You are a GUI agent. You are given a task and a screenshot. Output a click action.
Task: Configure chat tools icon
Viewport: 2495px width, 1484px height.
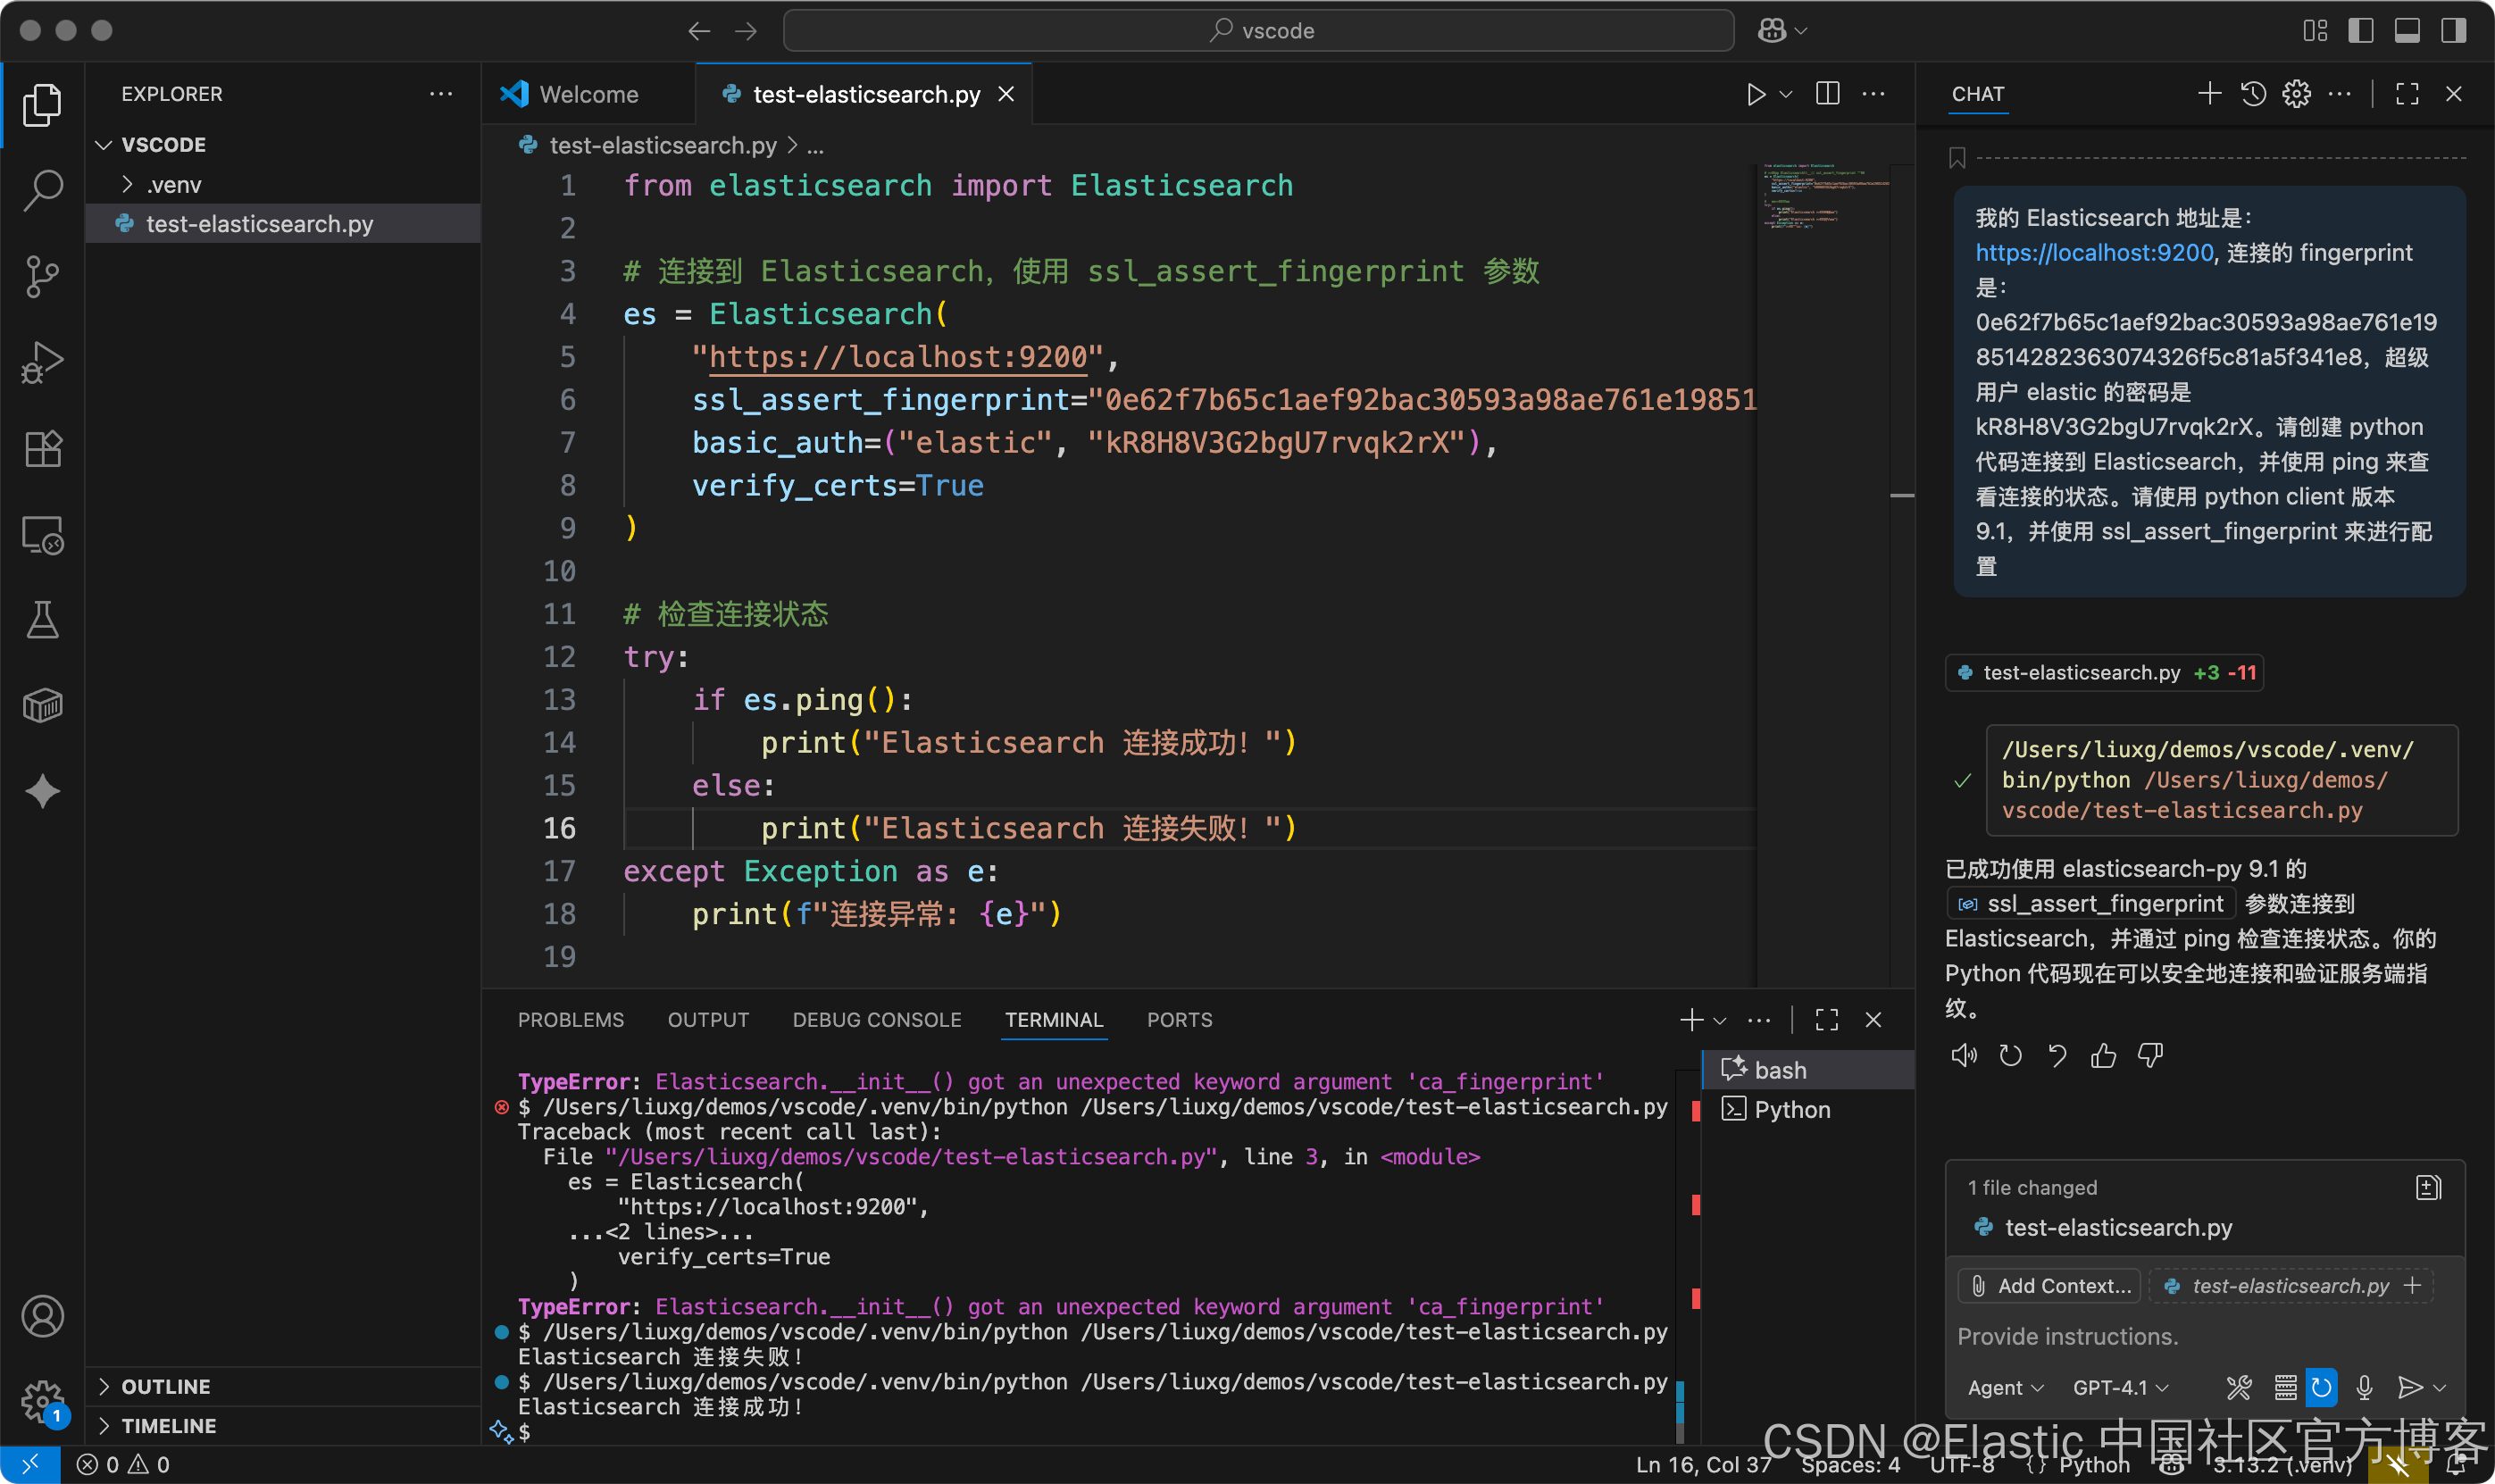point(2238,1388)
